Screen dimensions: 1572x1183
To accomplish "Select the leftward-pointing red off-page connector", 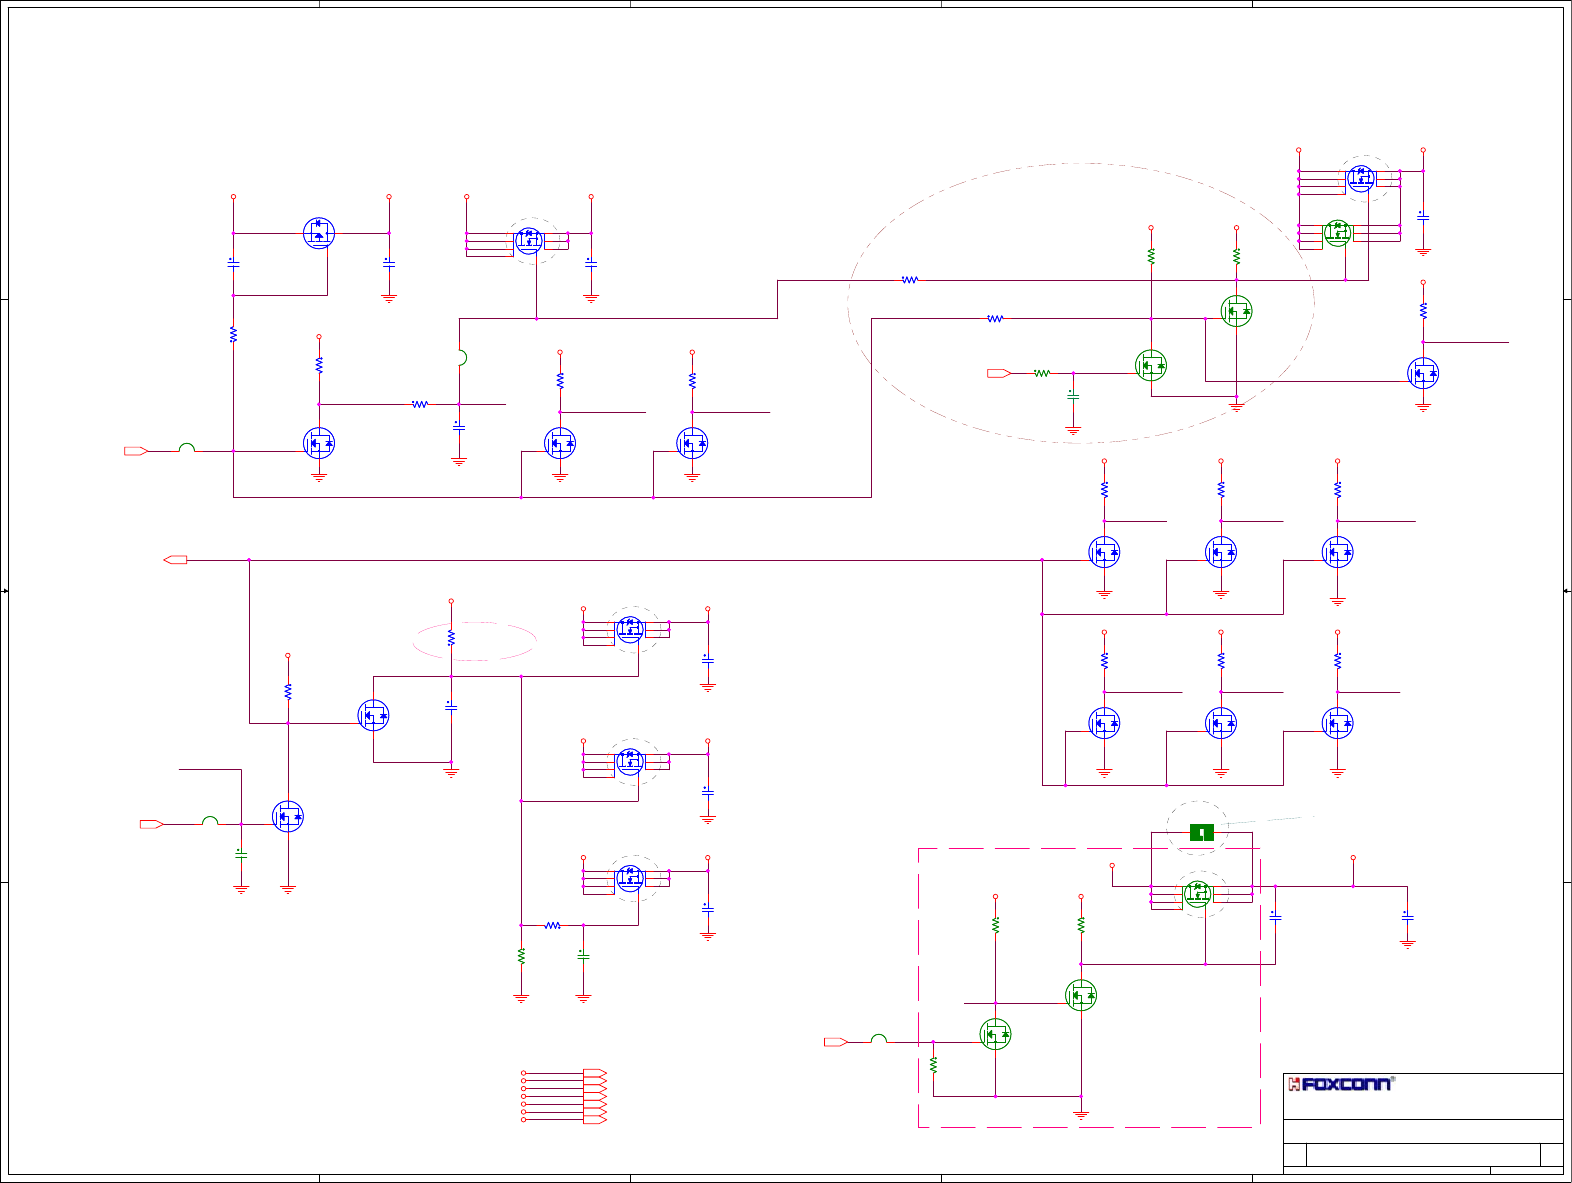I will (175, 560).
